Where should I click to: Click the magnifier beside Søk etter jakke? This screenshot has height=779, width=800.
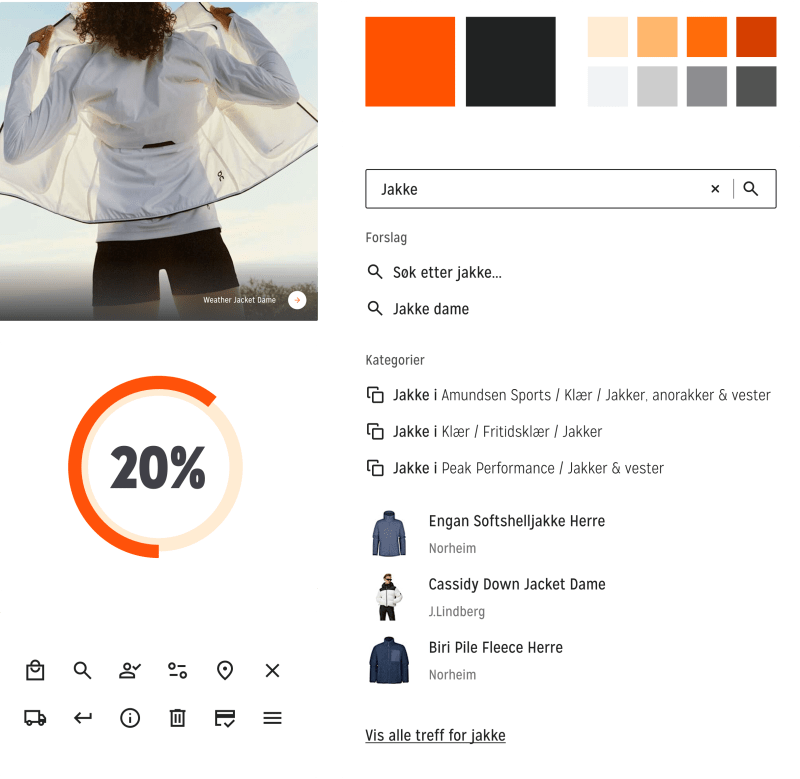[x=375, y=272]
